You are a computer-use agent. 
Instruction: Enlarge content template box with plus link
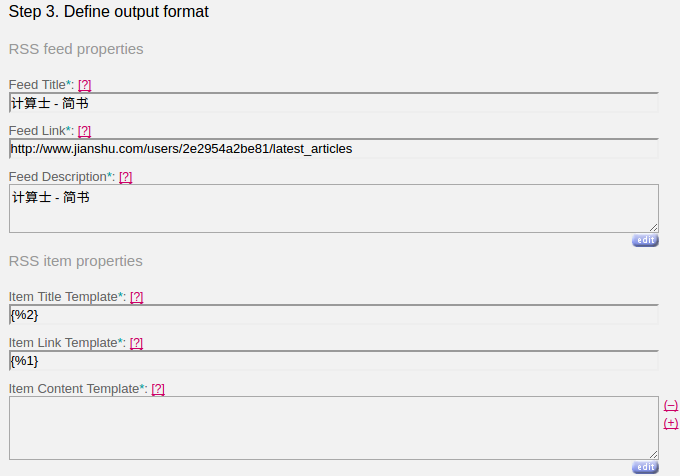click(670, 423)
